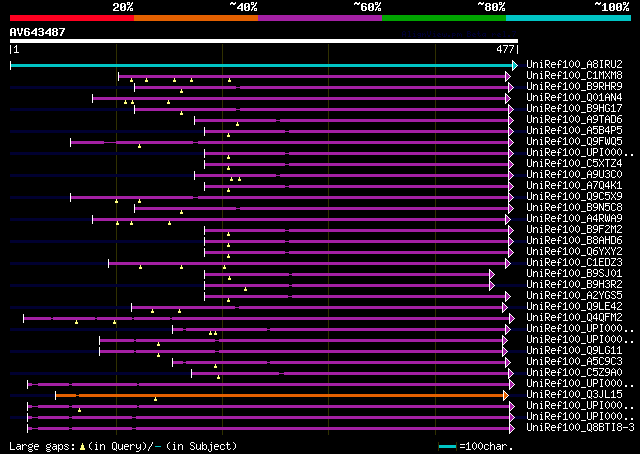Click the label UniRef100_Q9FWQ5
This screenshot has height=454, width=640.
click(x=574, y=142)
